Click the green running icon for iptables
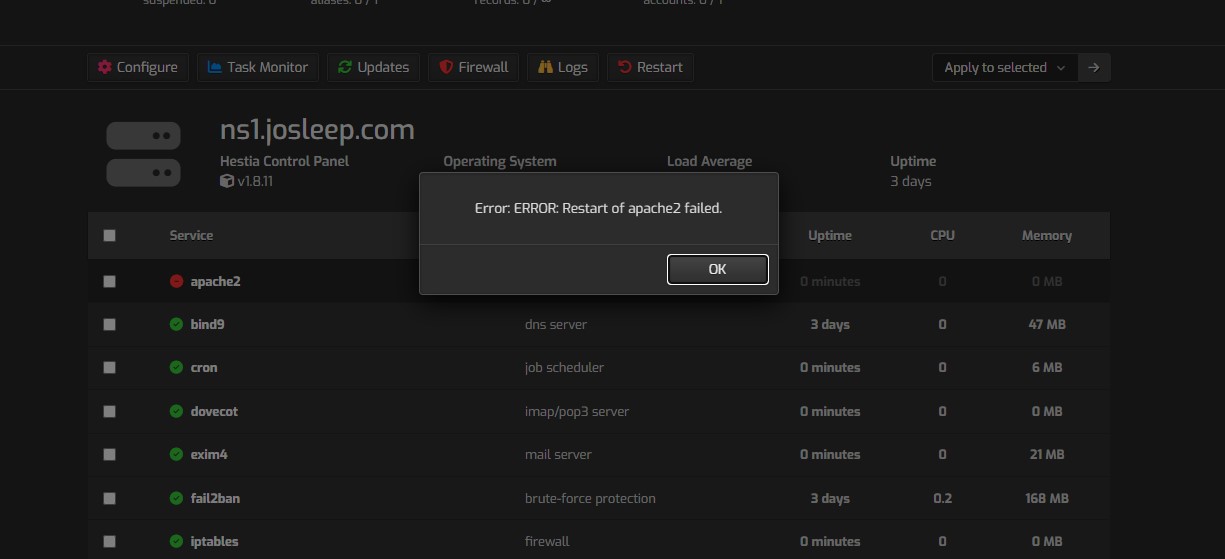1225x559 pixels. coord(176,541)
